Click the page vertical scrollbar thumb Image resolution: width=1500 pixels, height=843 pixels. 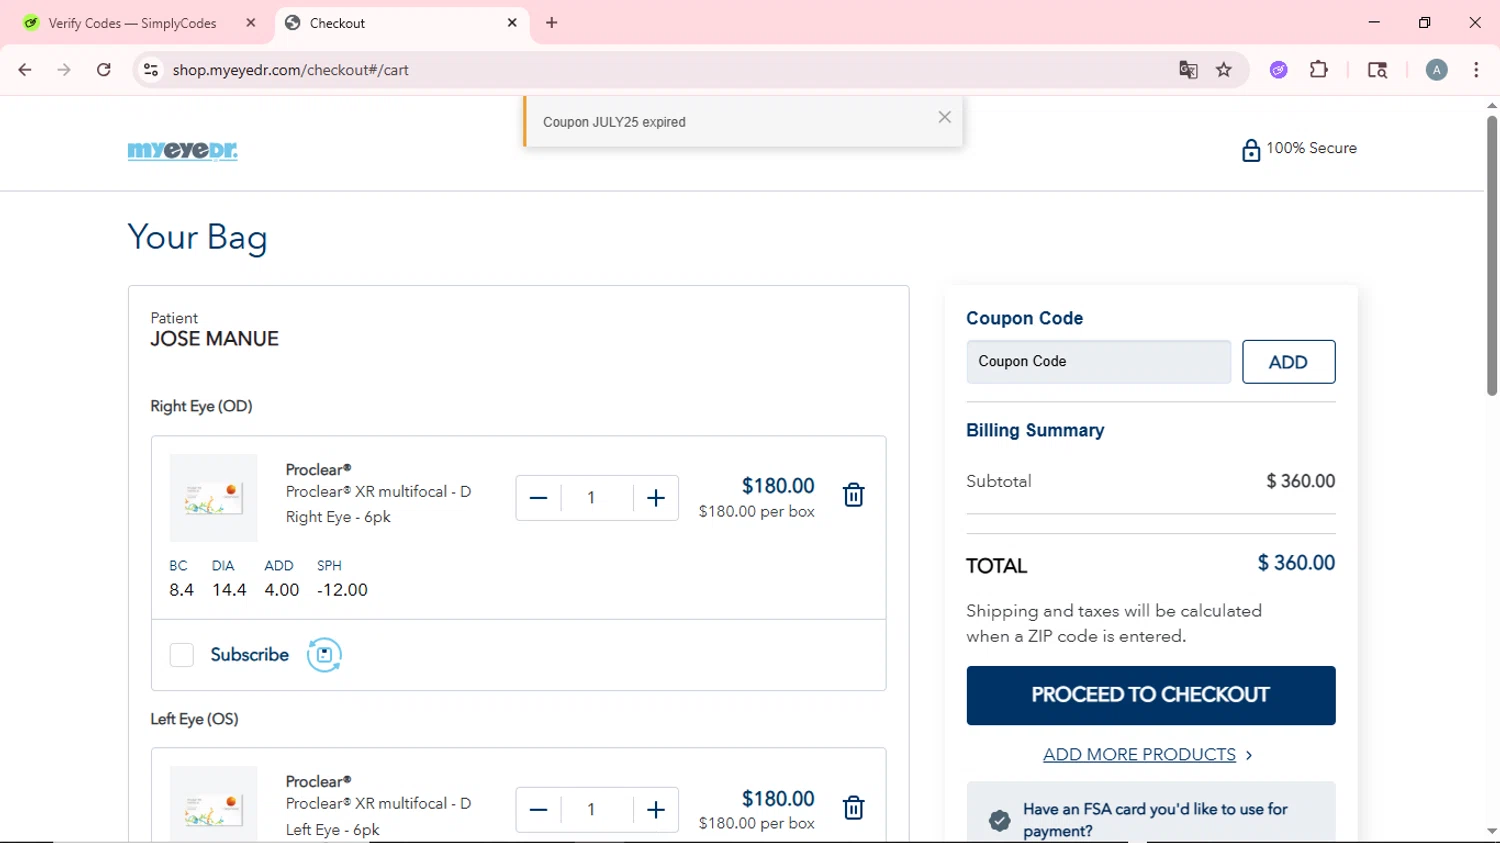pyautogui.click(x=1492, y=255)
